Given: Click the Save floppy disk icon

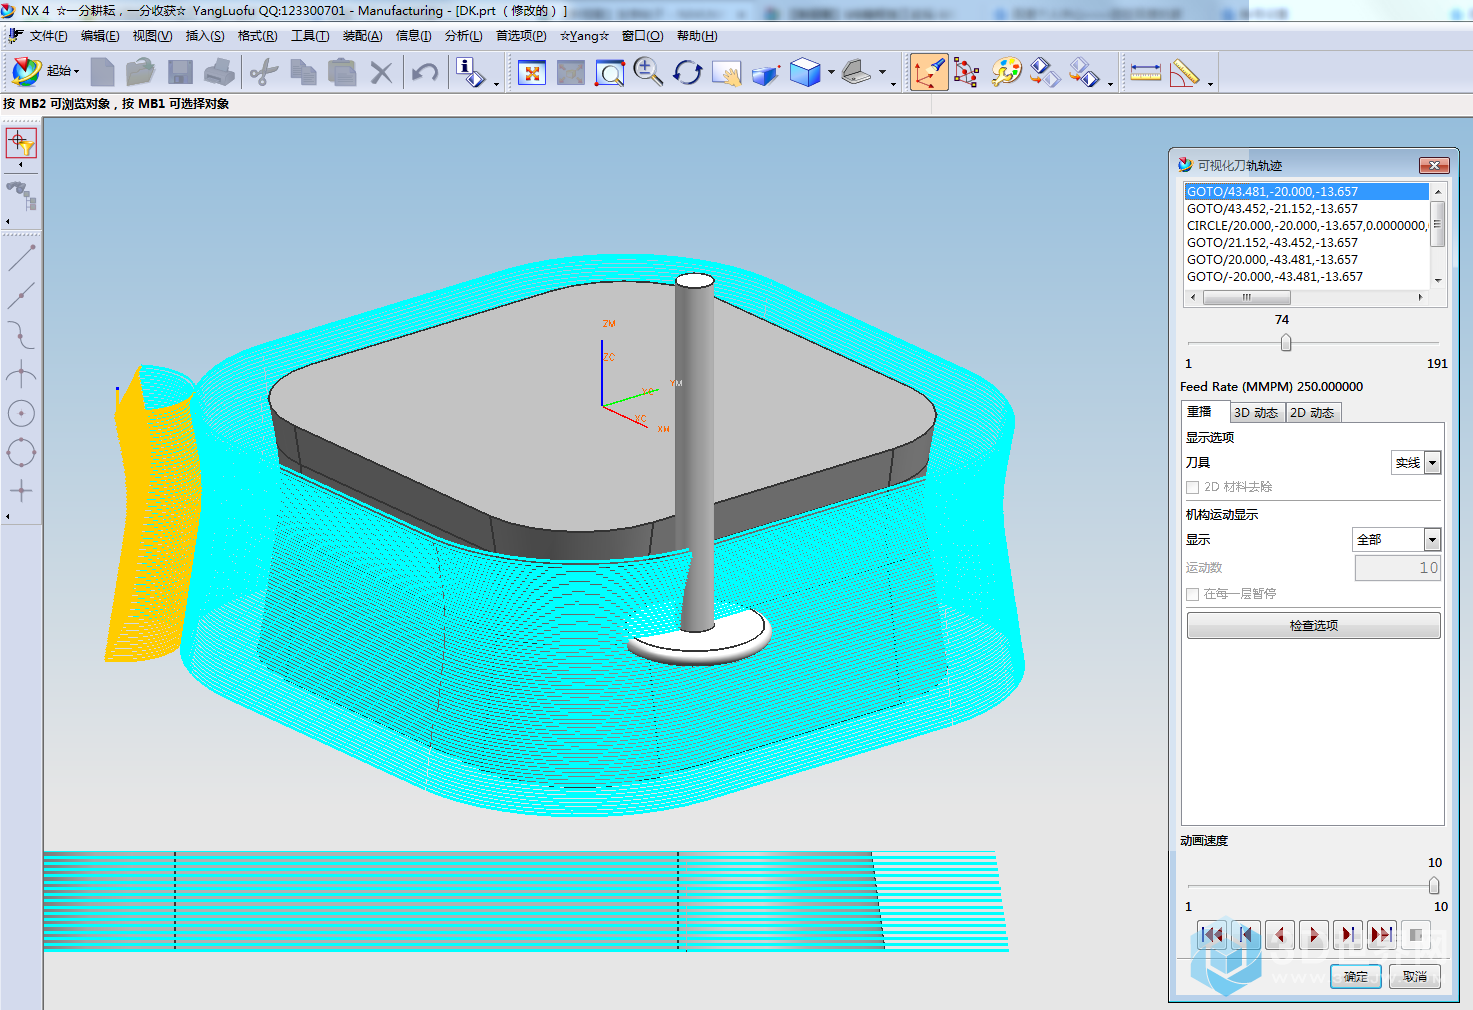Looking at the screenshot, I should [x=180, y=72].
